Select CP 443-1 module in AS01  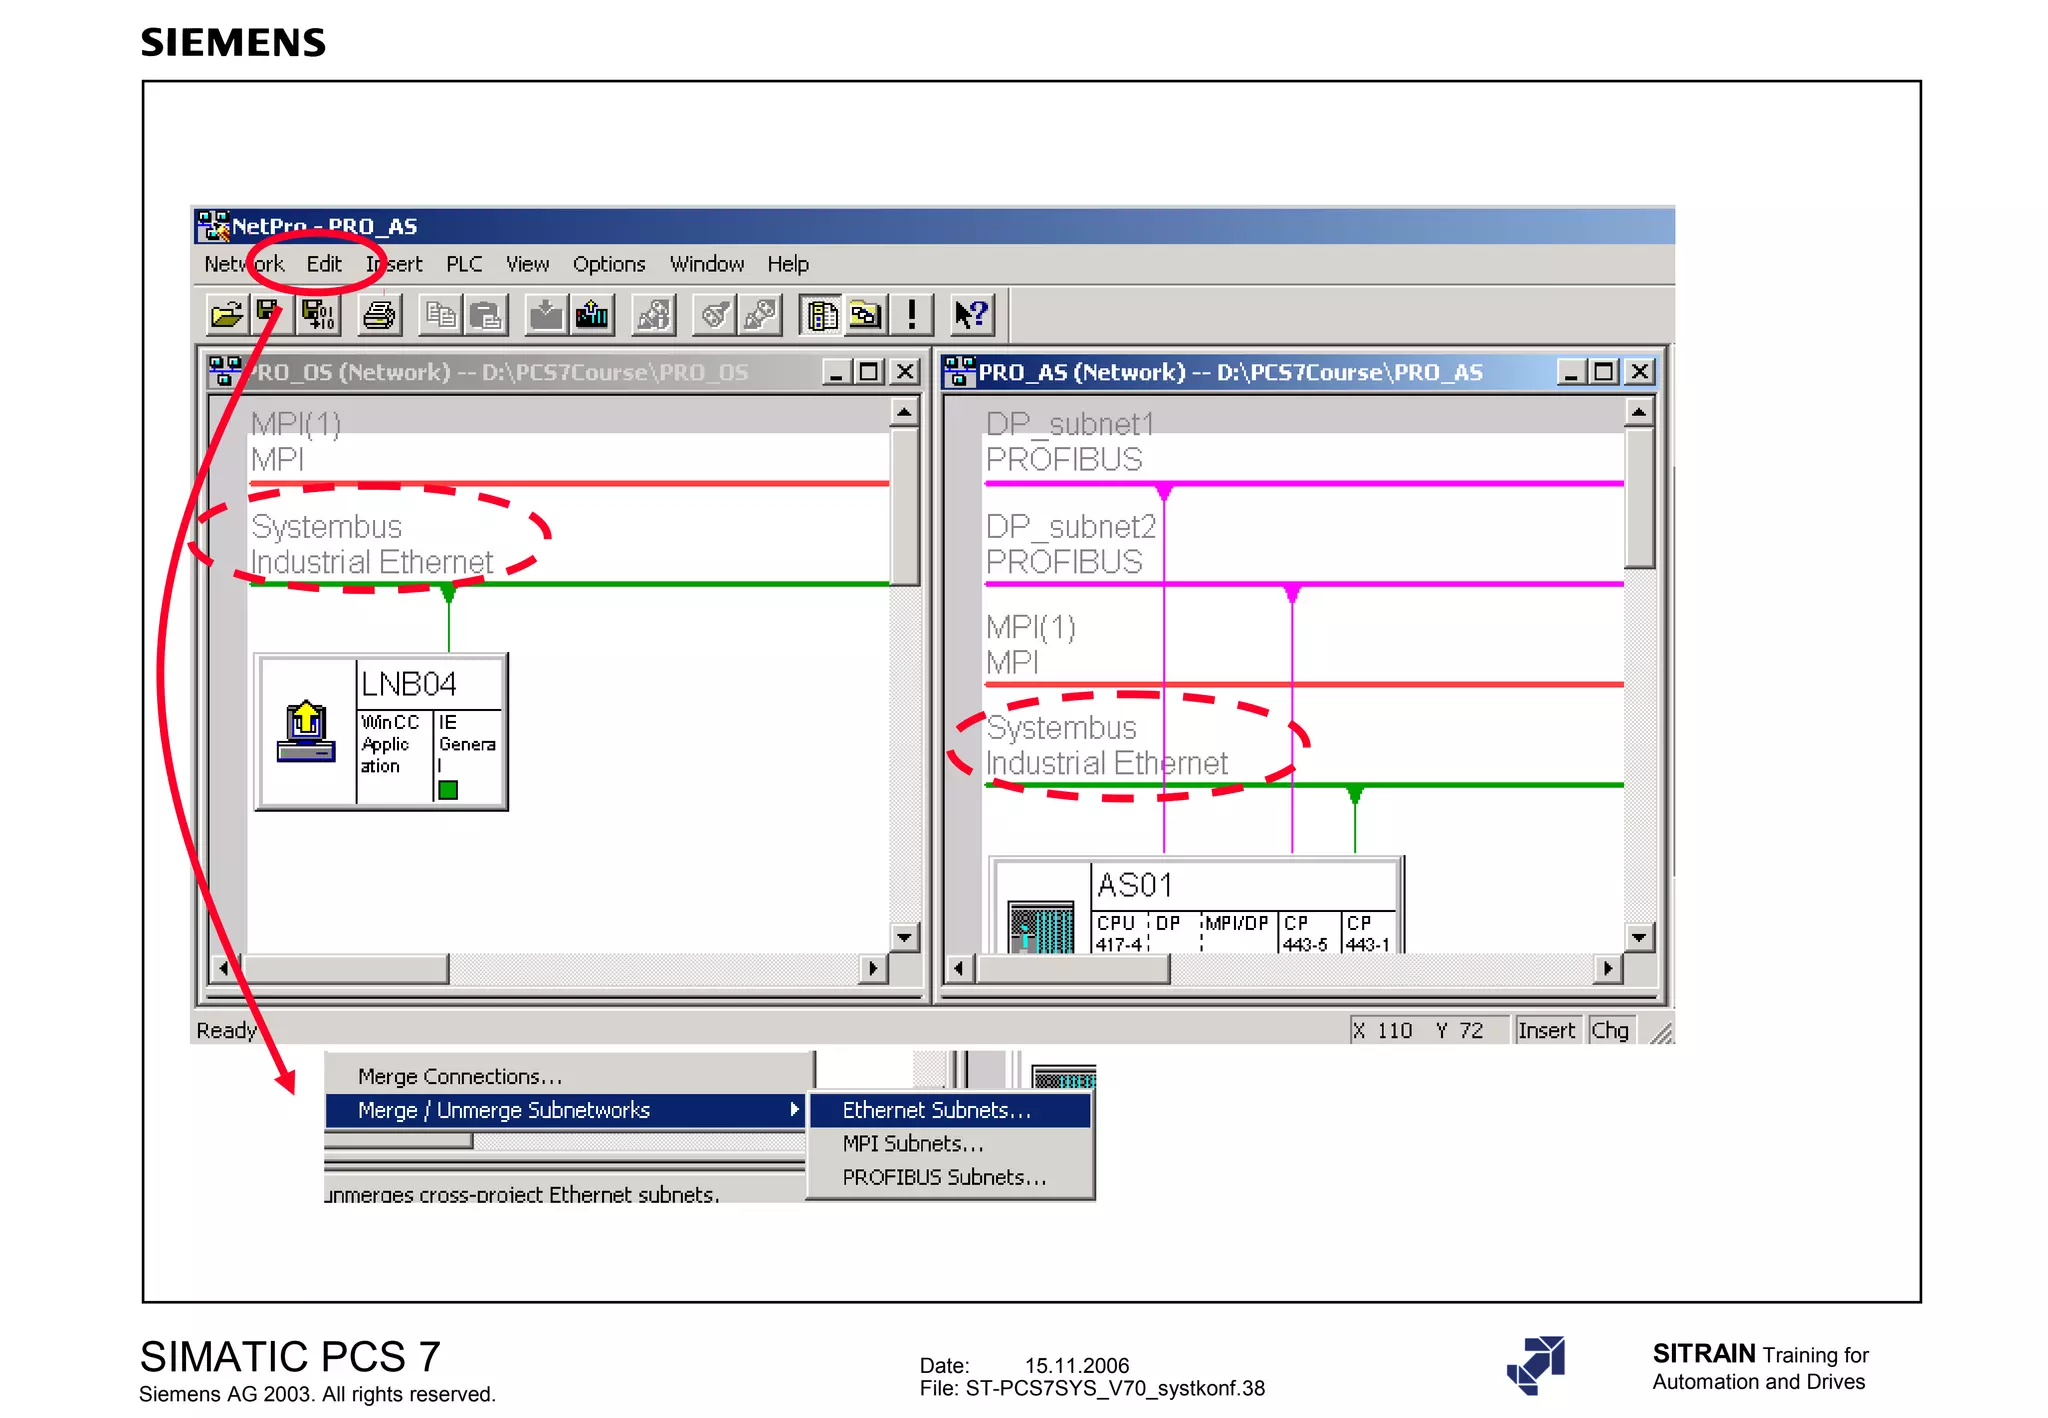pyautogui.click(x=1369, y=932)
